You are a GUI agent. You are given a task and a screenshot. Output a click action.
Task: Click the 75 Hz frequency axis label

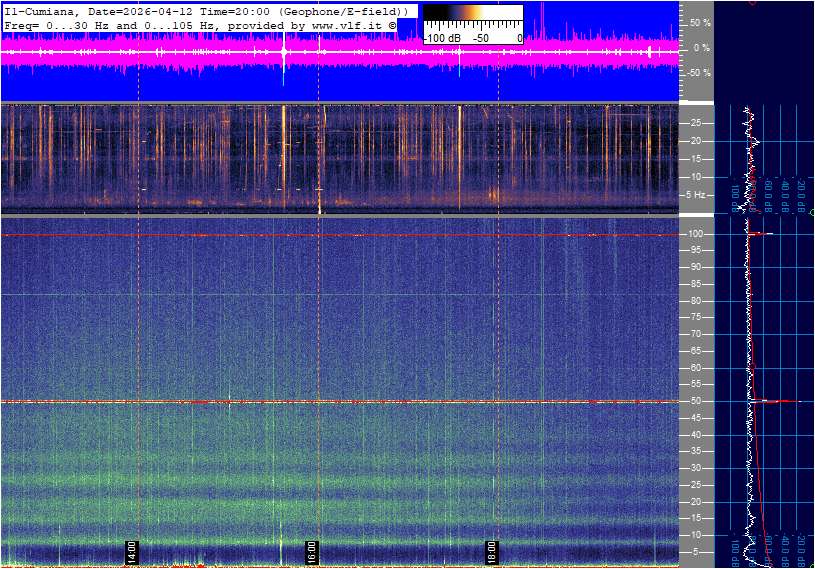point(695,318)
